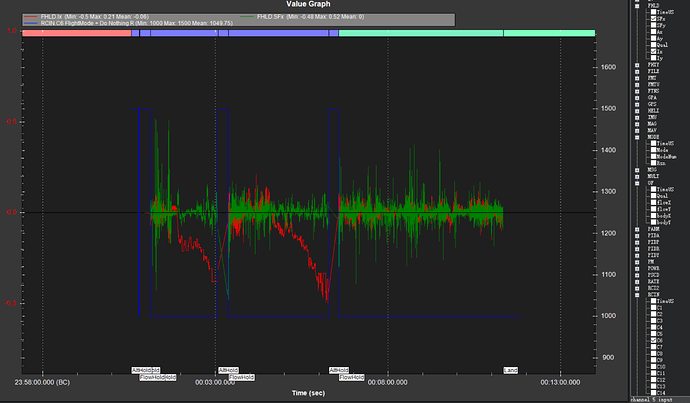Select the GPA tree item label
Image resolution: width=690 pixels, height=403 pixels.
pos(652,98)
